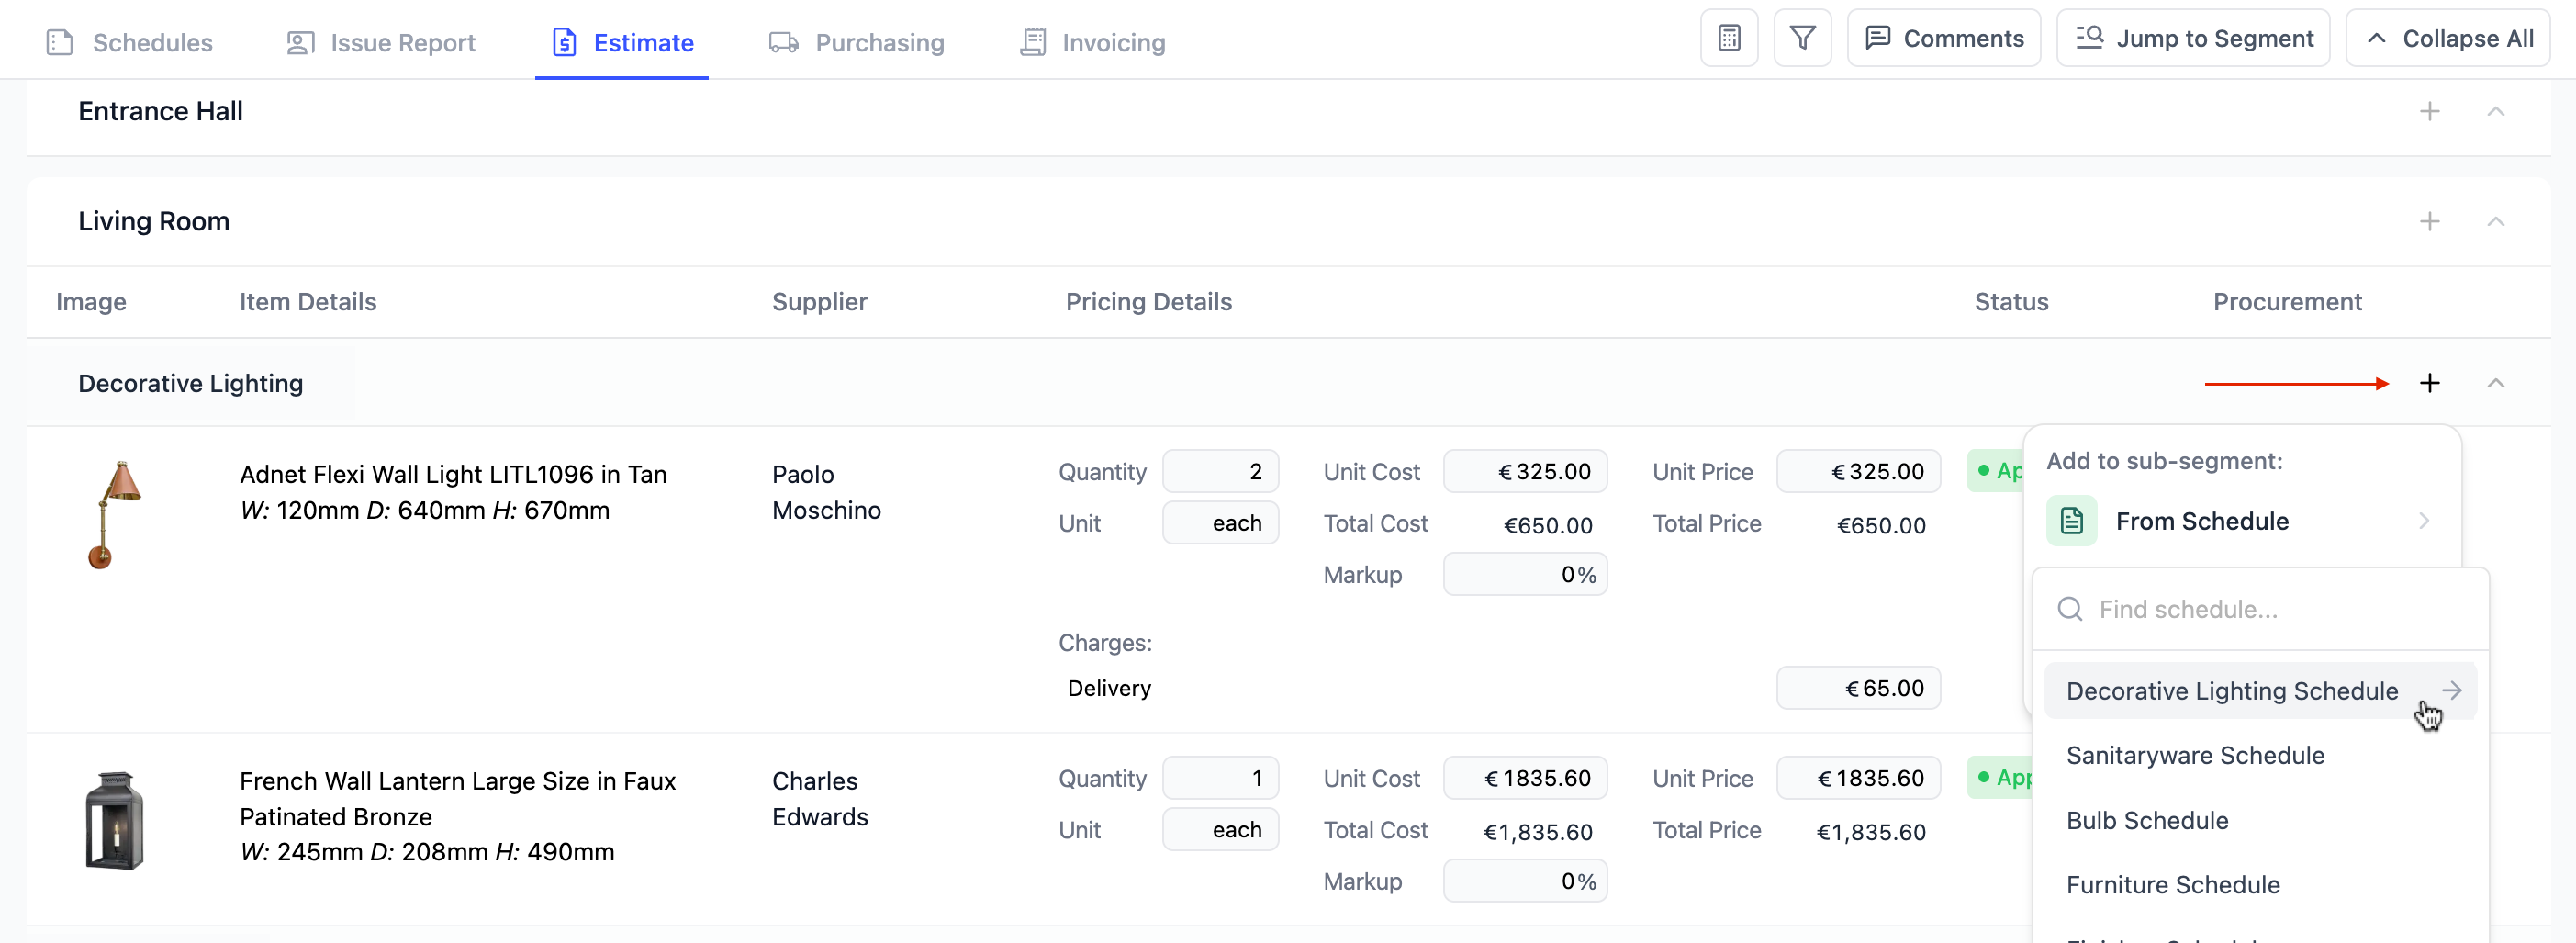Open the calculator icon button

pyautogui.click(x=1729, y=39)
